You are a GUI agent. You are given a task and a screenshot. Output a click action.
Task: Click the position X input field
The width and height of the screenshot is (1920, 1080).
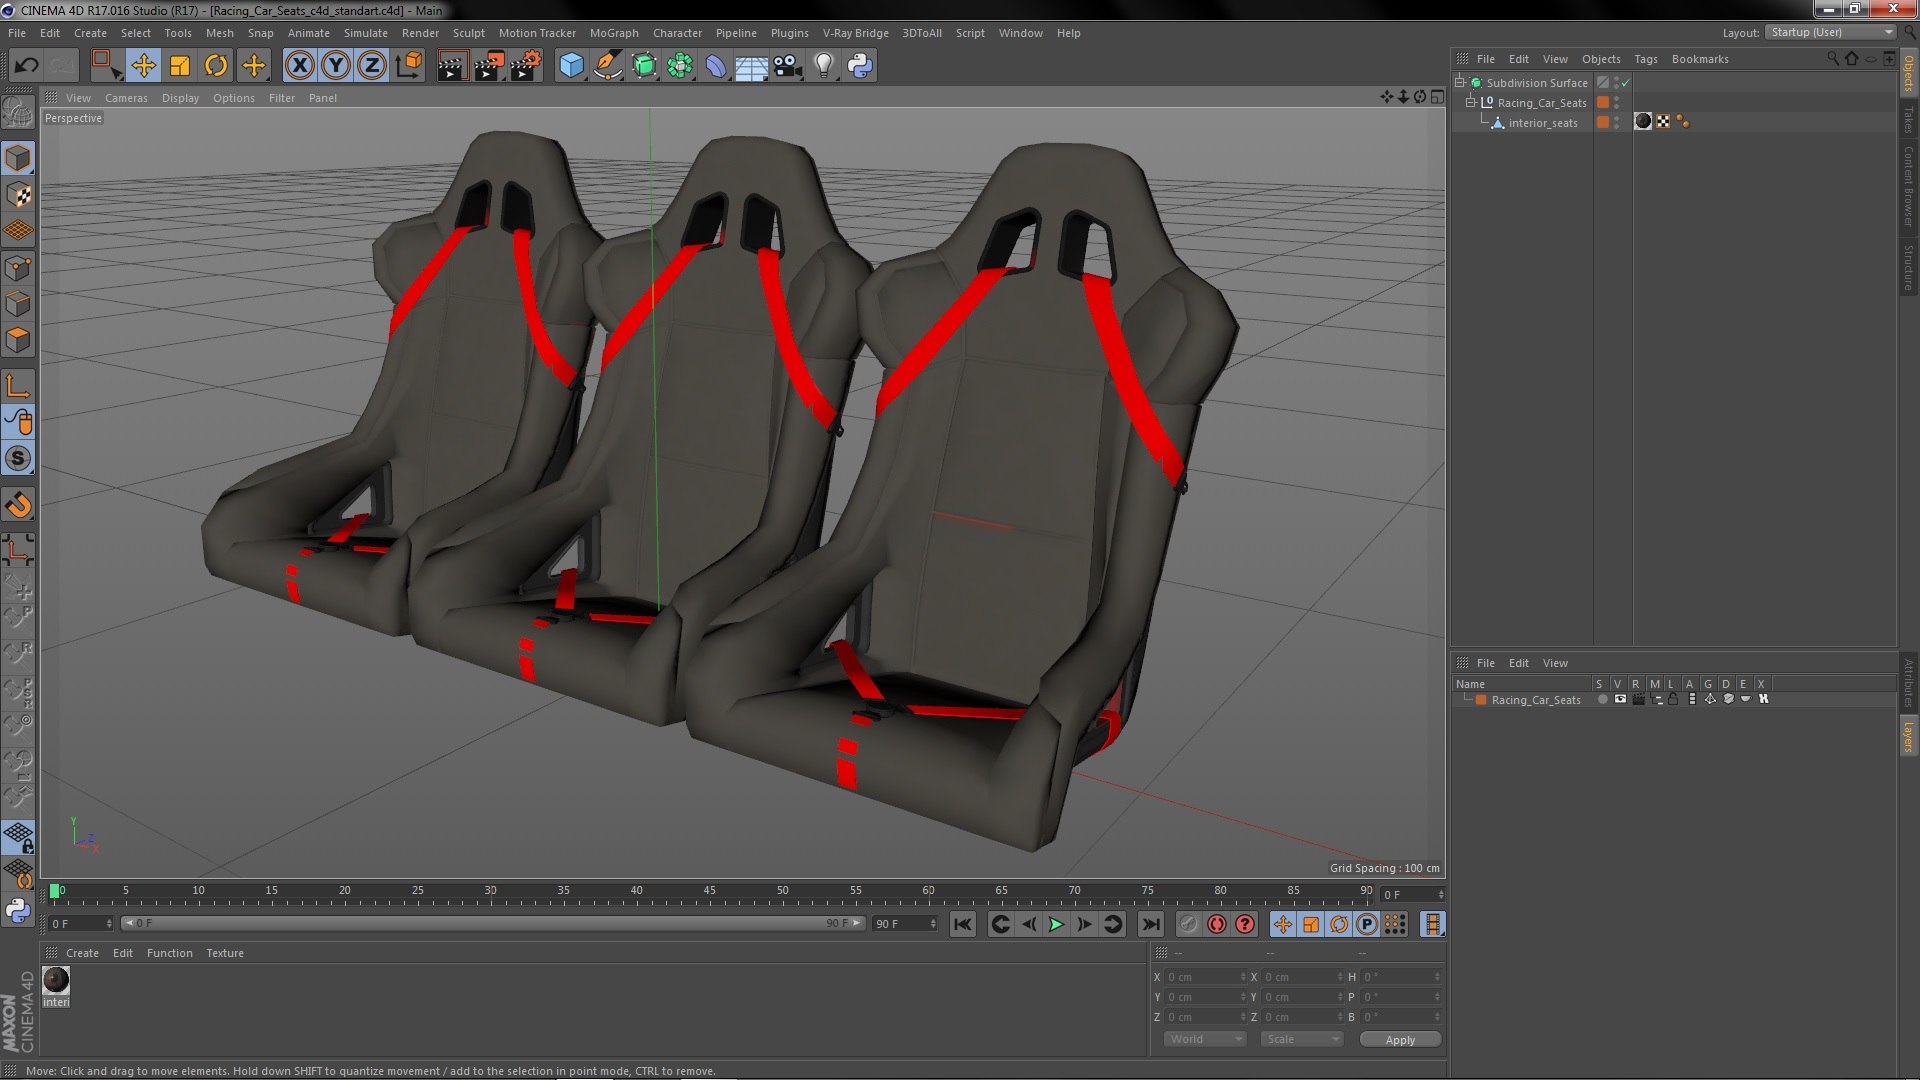point(1205,977)
